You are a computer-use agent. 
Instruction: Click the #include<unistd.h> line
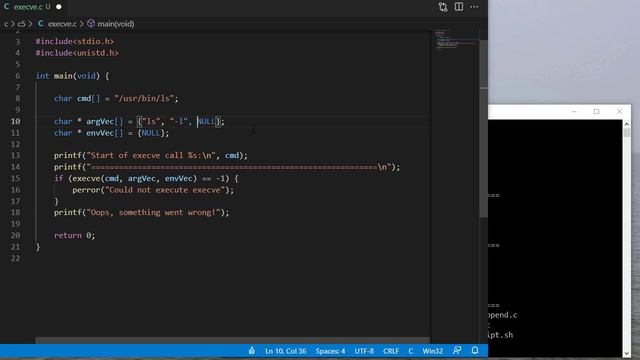[x=77, y=53]
